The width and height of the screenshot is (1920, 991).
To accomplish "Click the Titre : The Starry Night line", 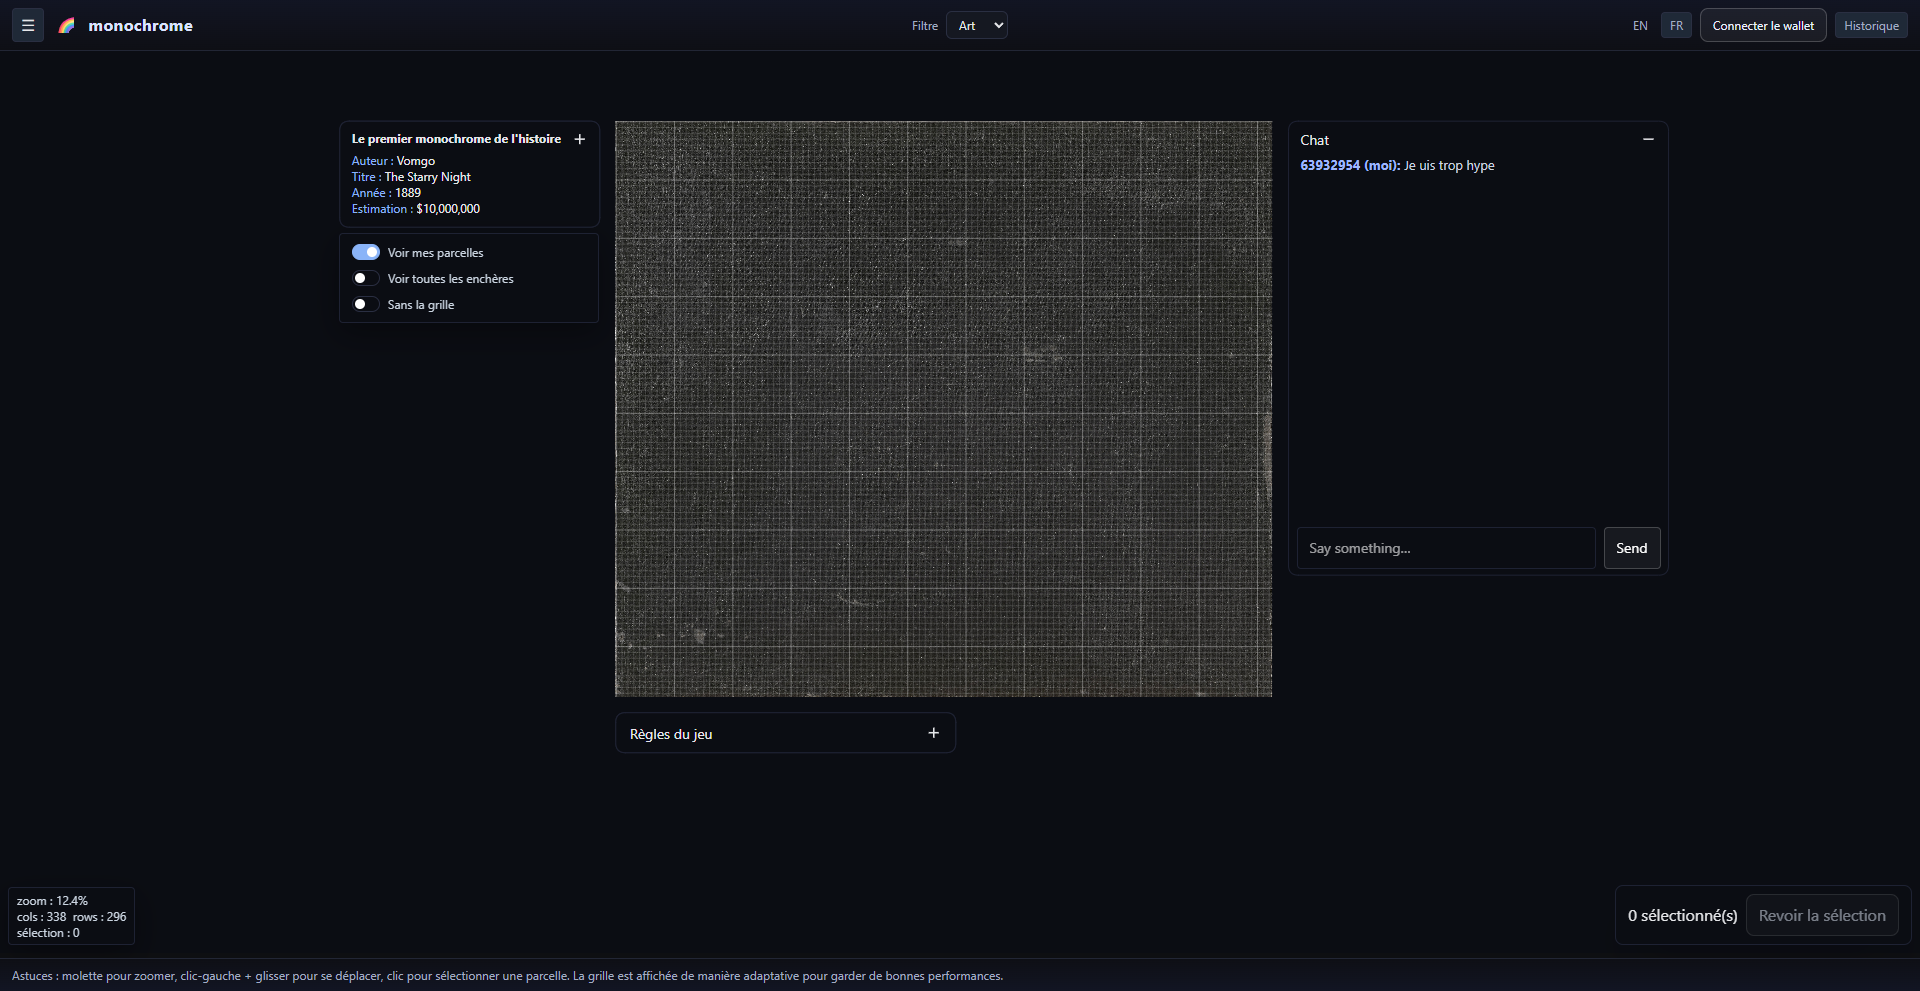I will (411, 177).
